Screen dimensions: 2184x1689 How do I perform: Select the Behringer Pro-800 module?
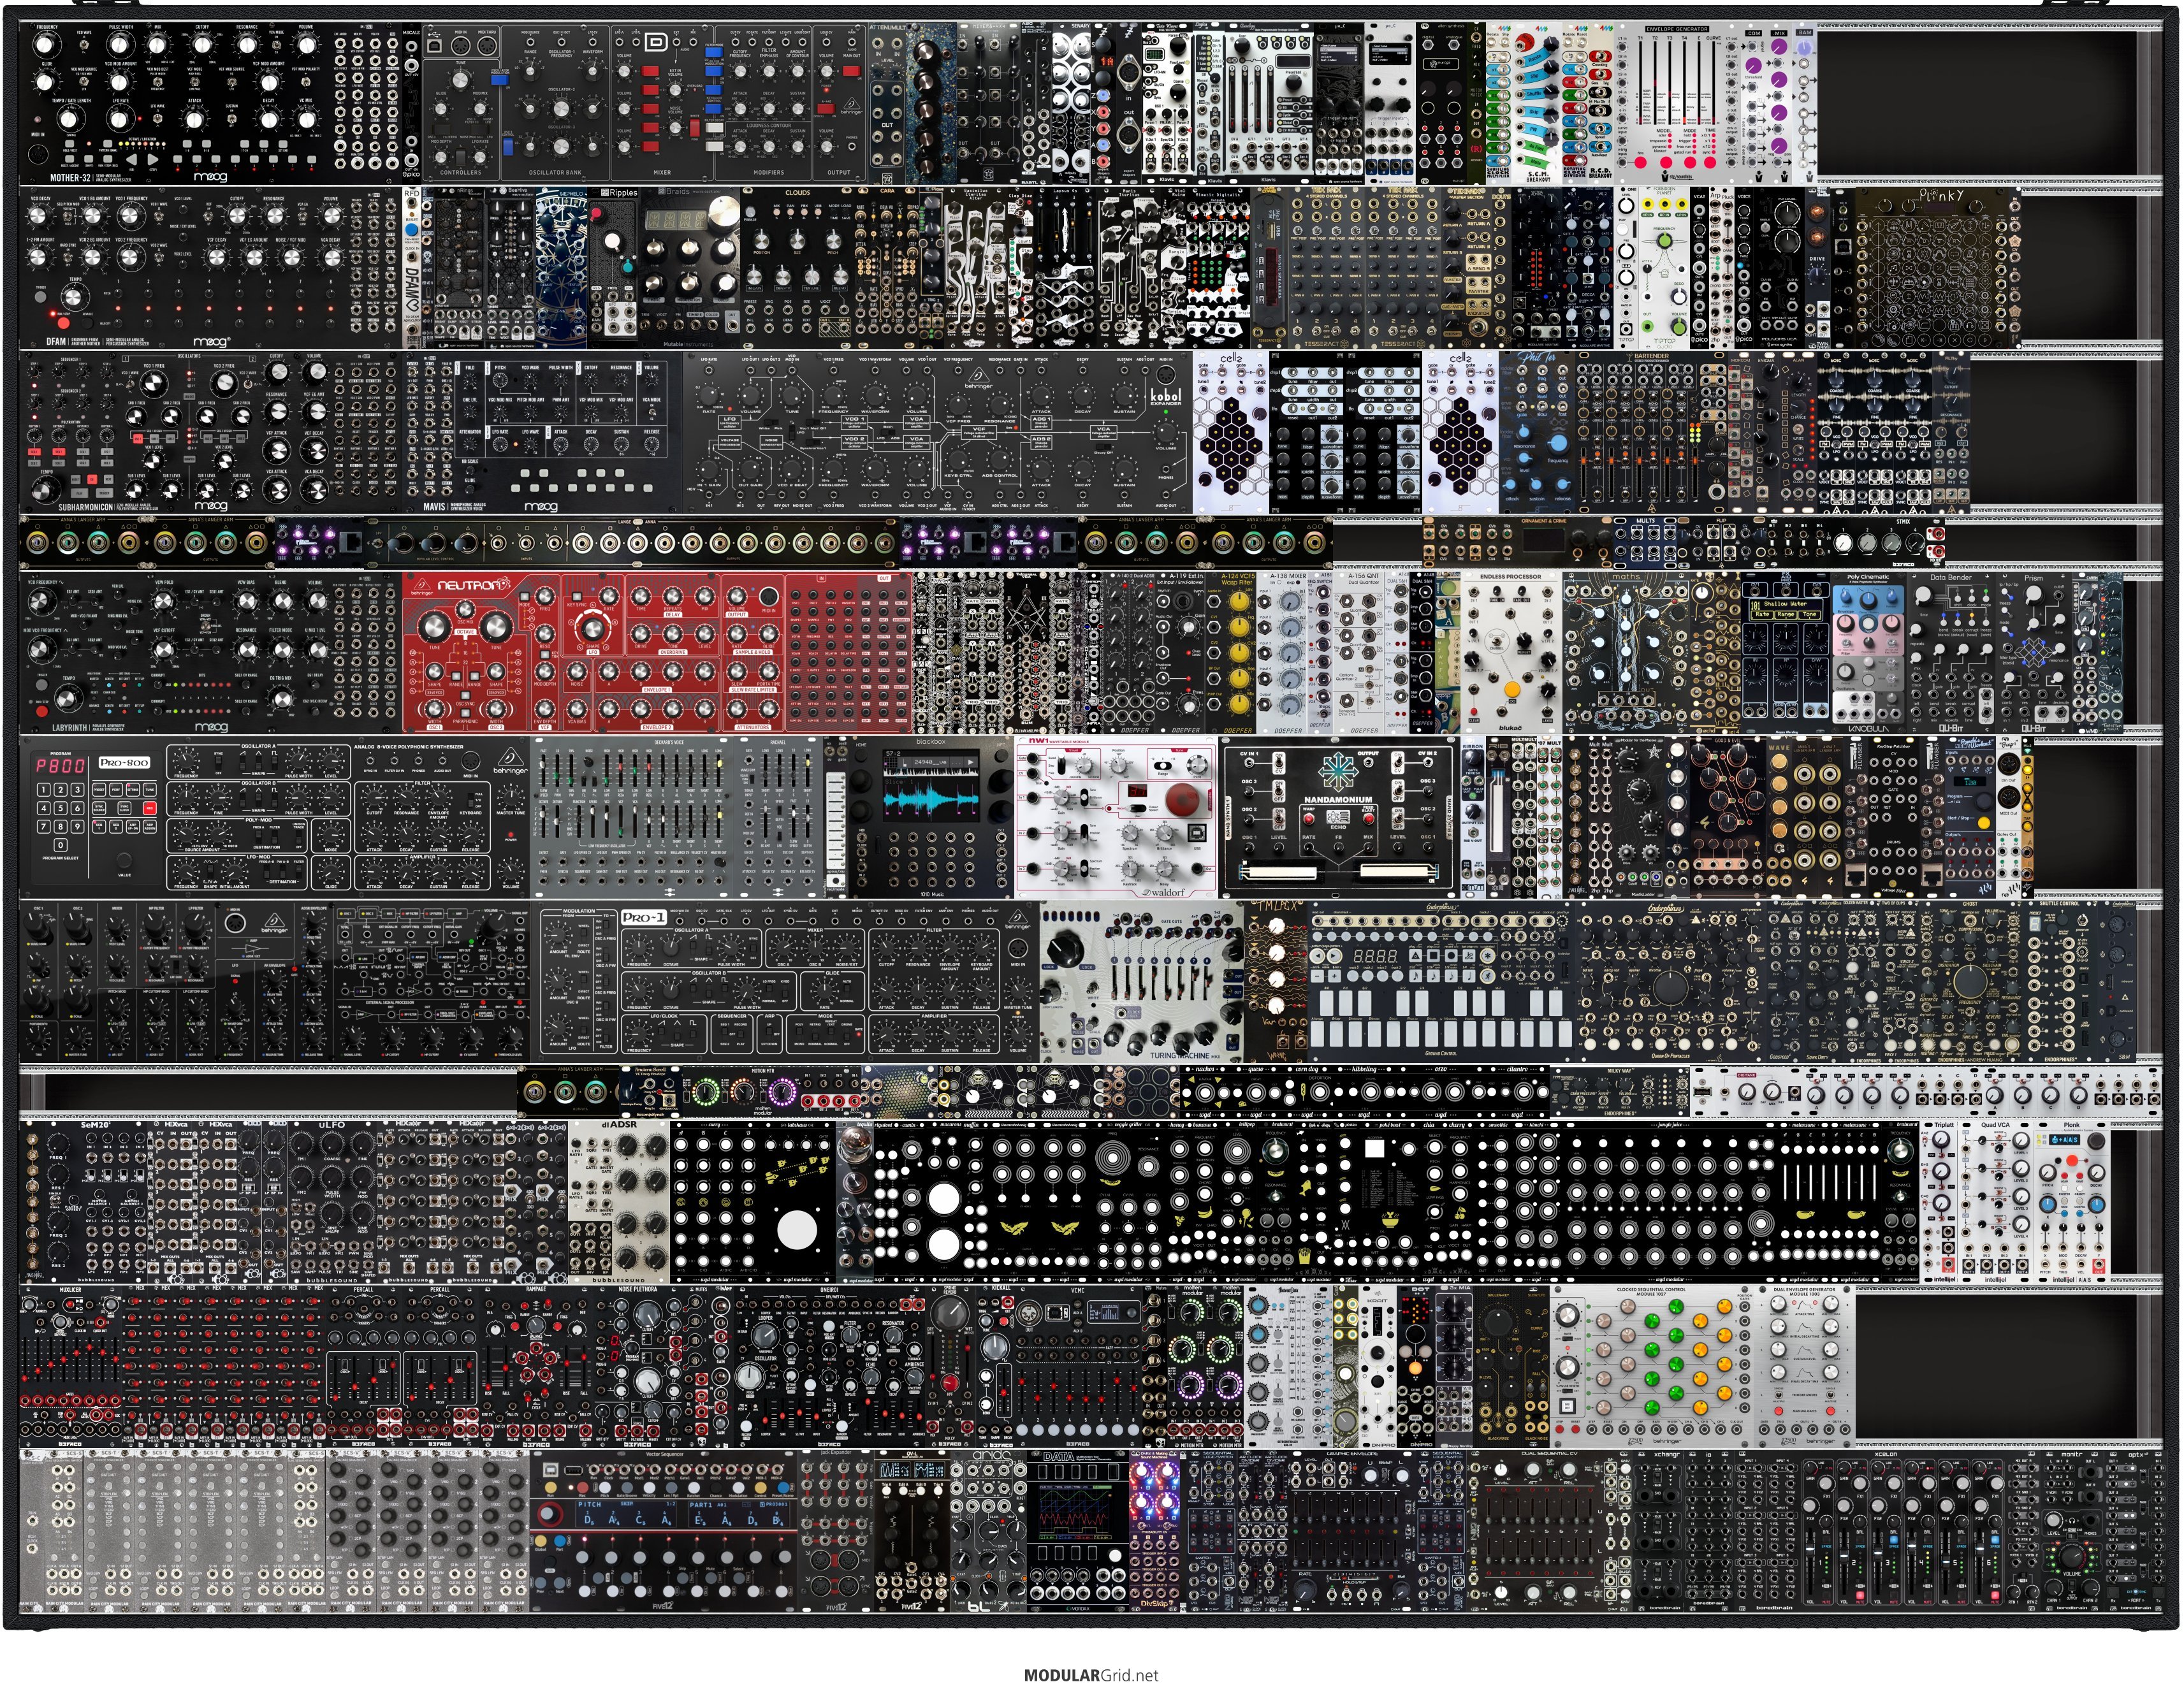pos(275,817)
